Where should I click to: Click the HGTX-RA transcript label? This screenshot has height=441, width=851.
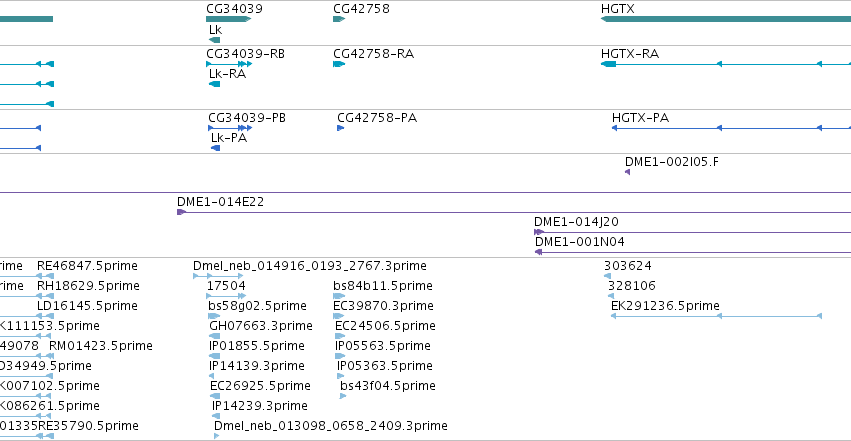point(630,54)
